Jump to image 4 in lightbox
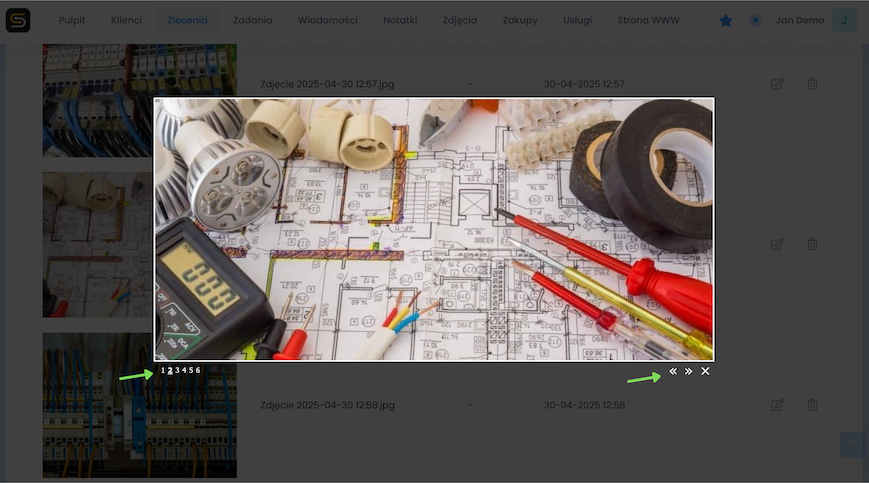869x483 pixels. tap(184, 370)
